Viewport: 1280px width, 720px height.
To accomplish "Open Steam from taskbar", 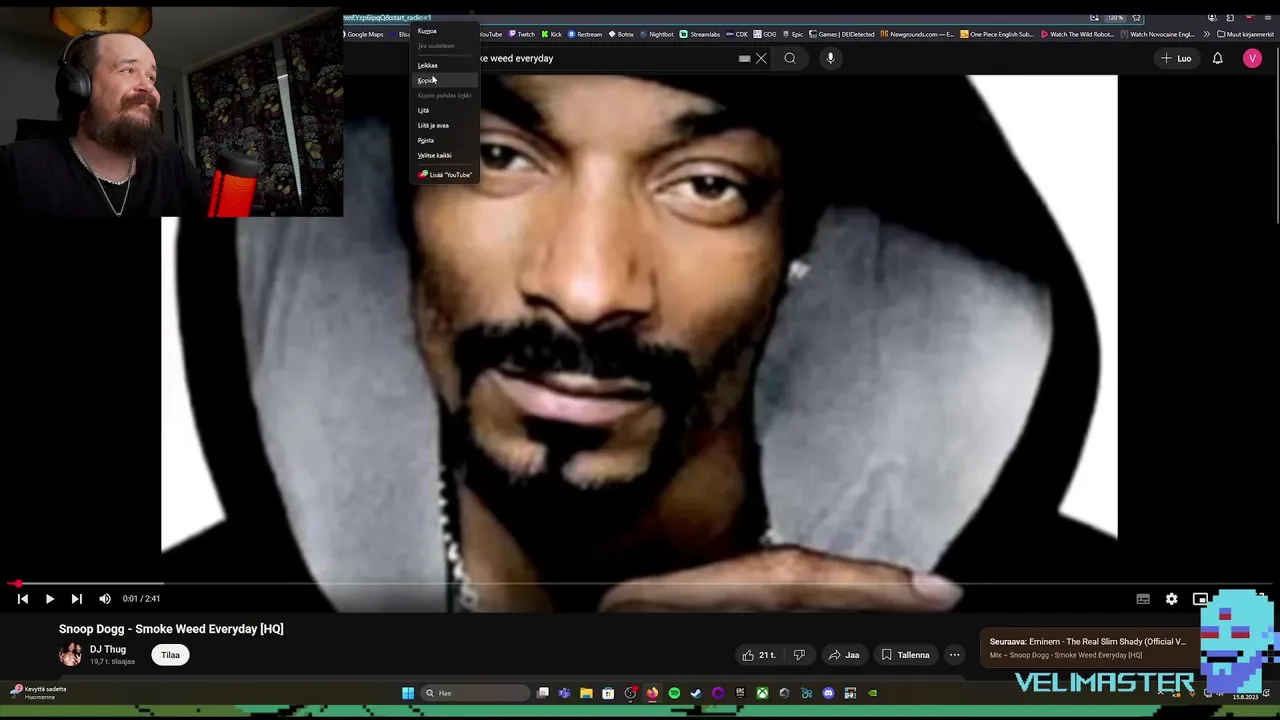I will (x=696, y=693).
